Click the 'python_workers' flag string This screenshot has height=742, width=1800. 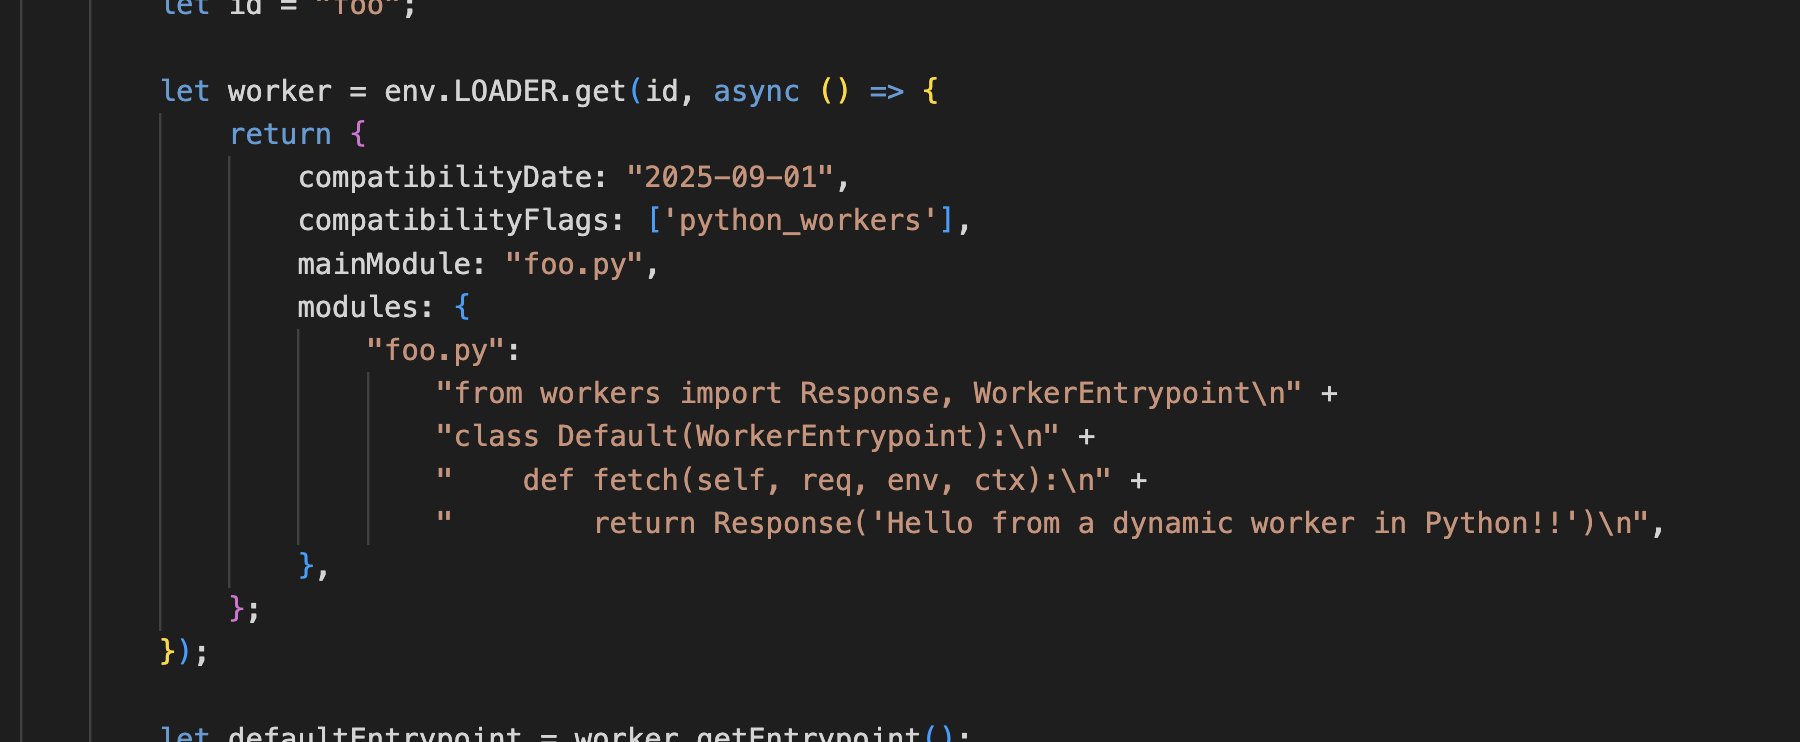pos(799,221)
